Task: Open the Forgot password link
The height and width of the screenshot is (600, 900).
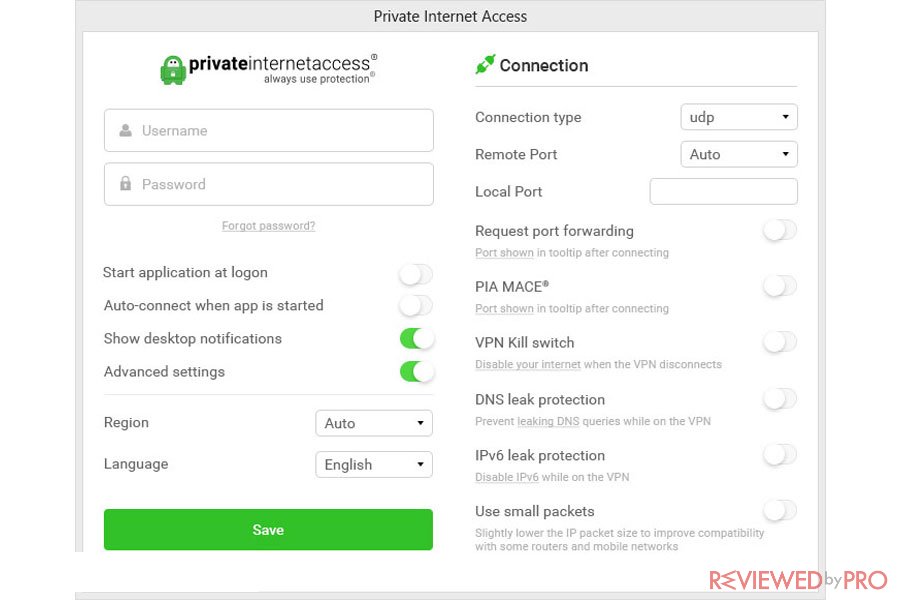Action: click(x=268, y=226)
